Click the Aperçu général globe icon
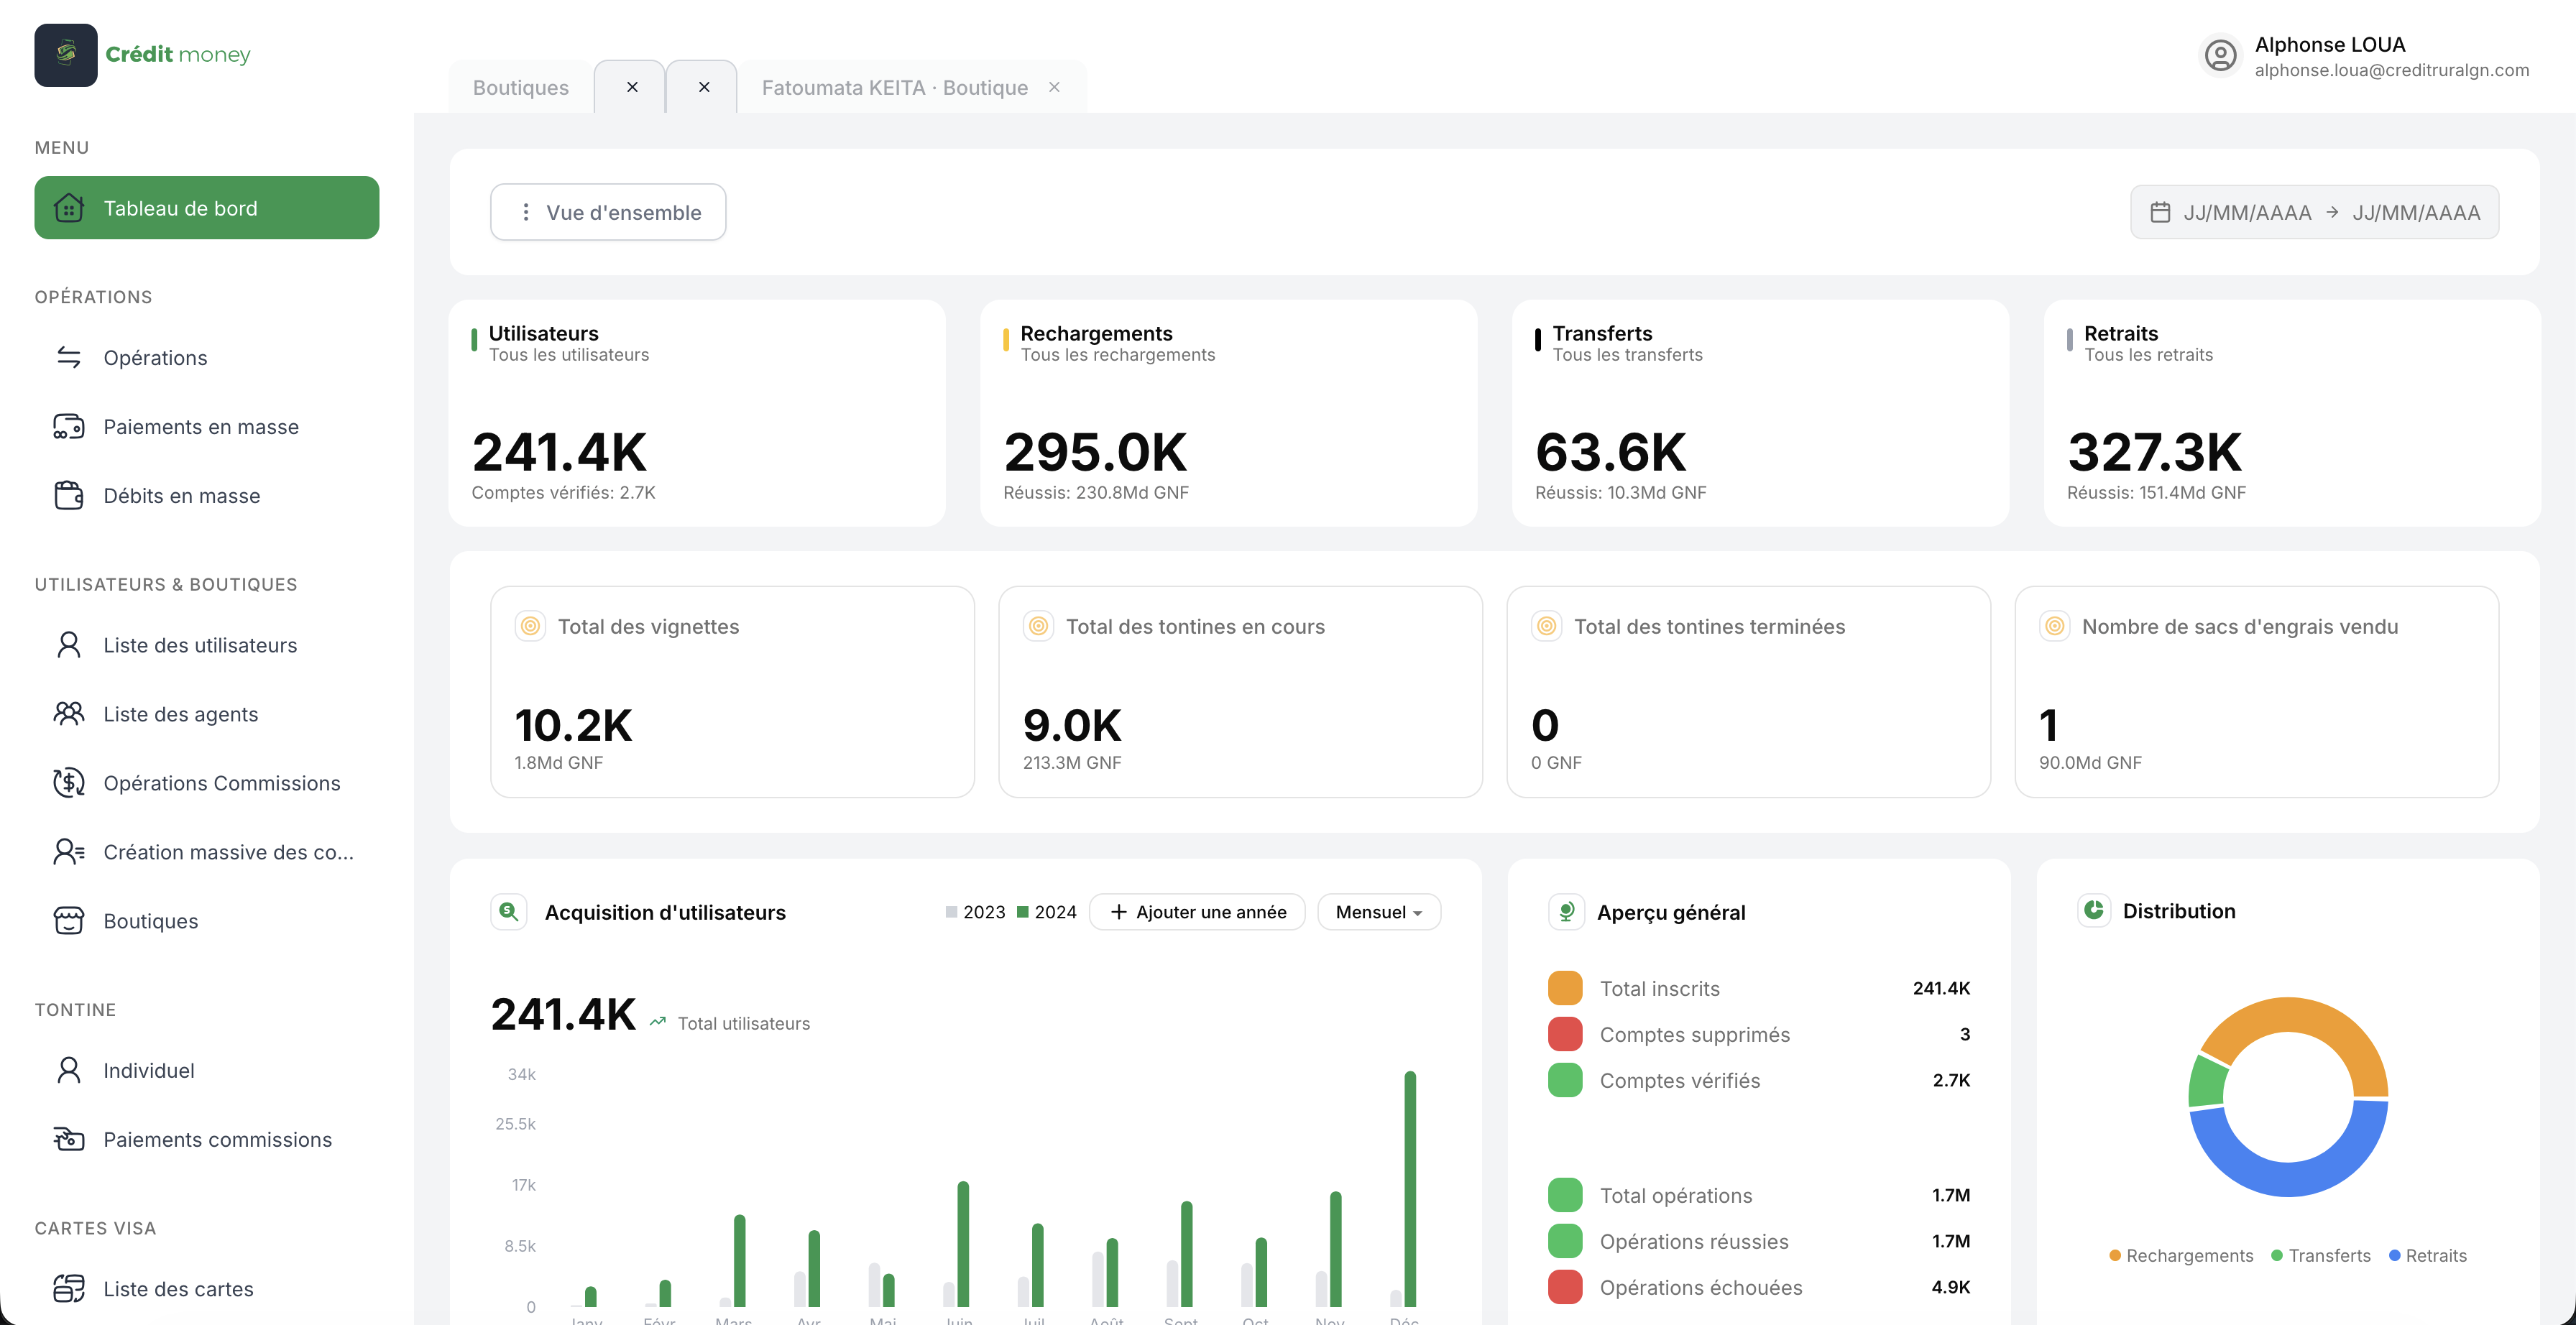 tap(1566, 911)
